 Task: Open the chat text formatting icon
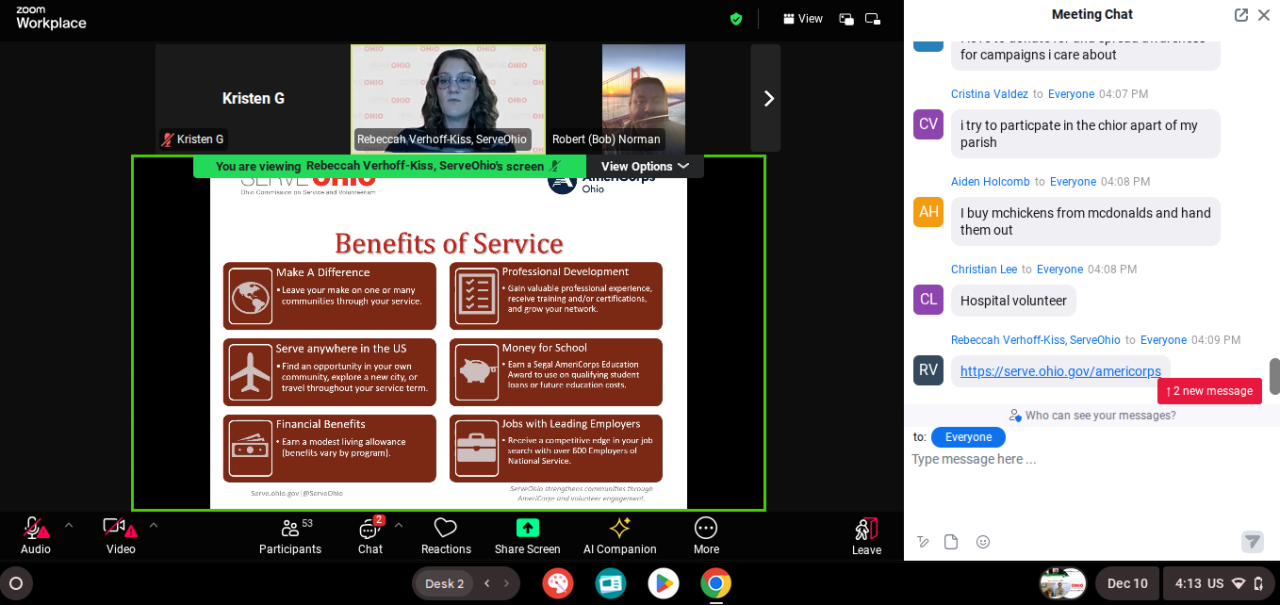(923, 542)
